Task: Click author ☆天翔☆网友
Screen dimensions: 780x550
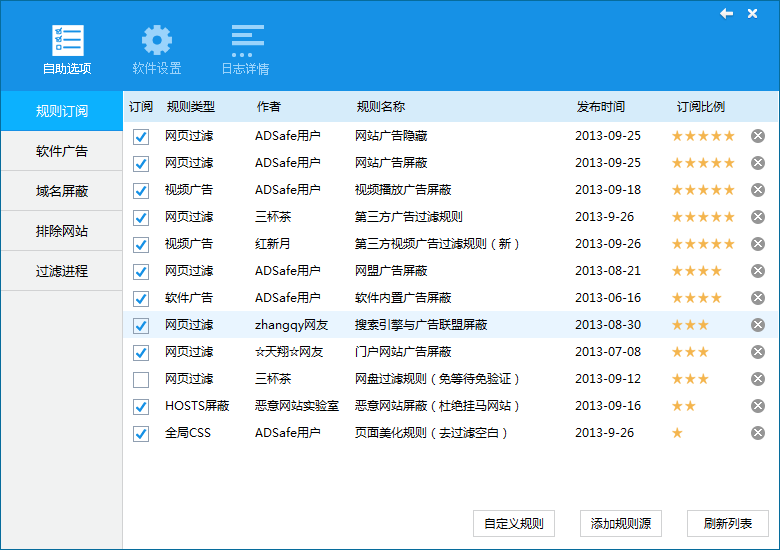Action: 289,352
